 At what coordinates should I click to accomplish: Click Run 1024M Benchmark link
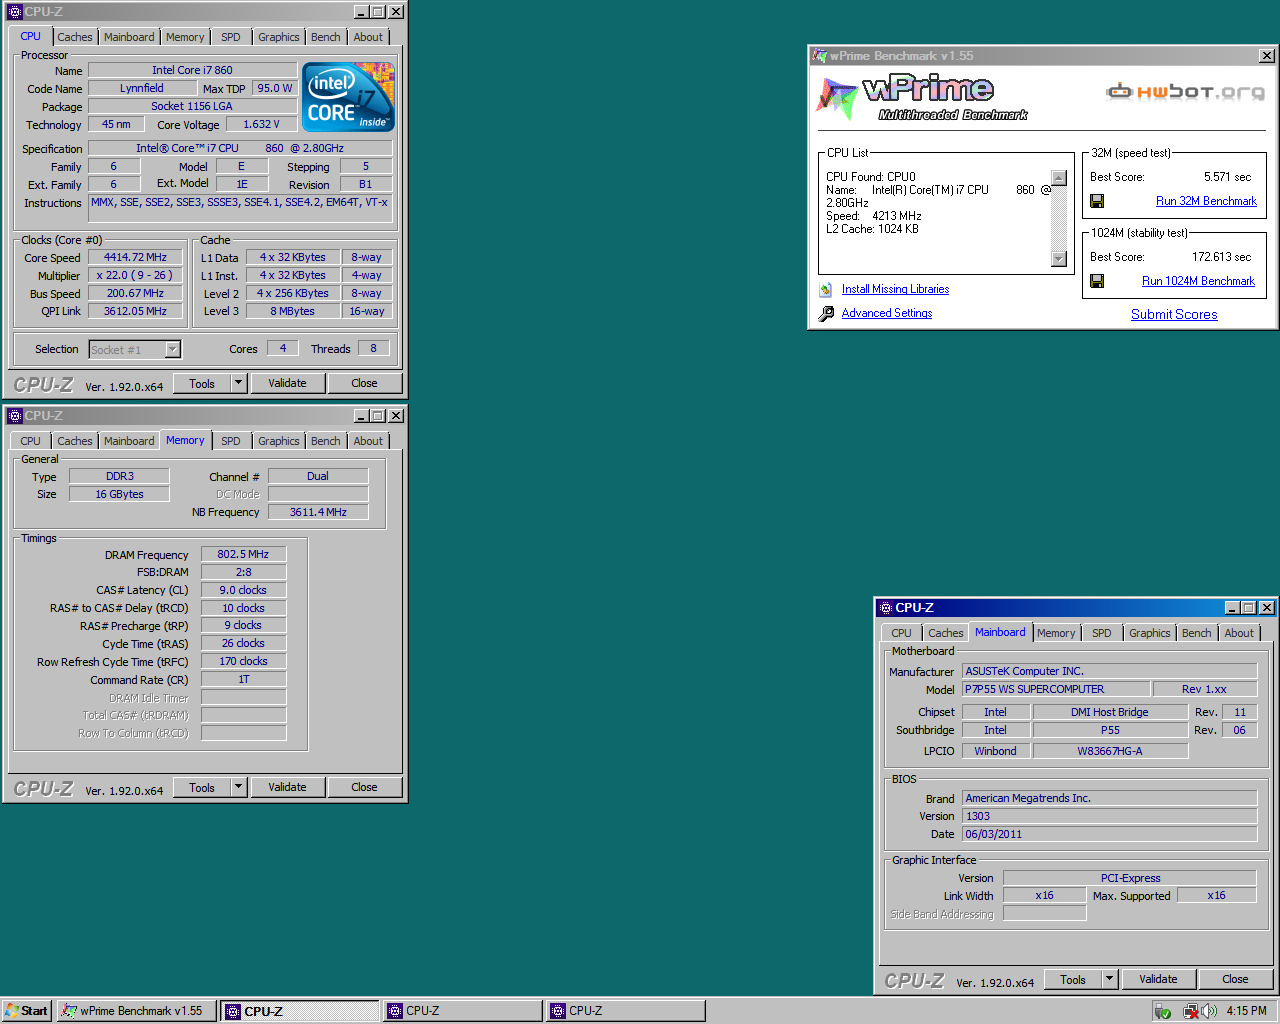(x=1198, y=281)
